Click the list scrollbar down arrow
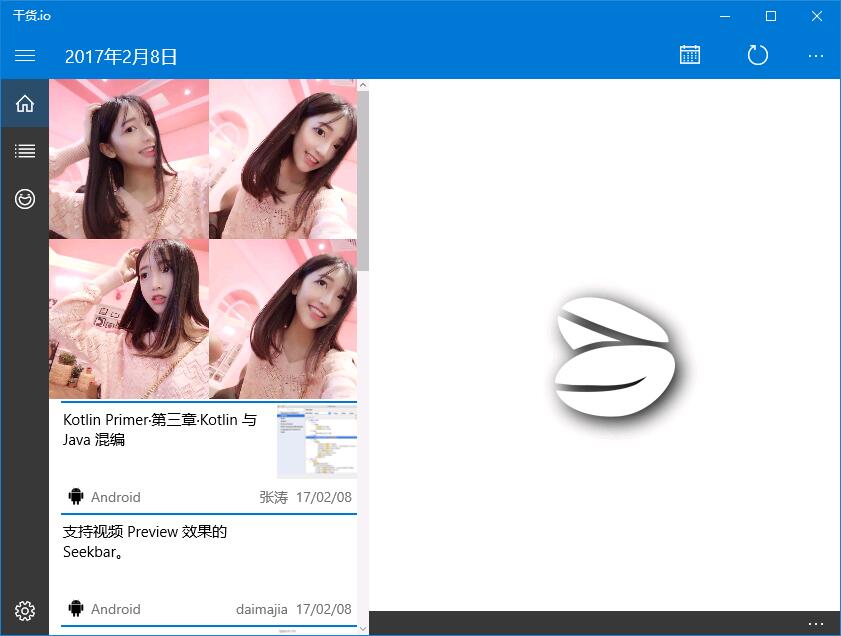Screen dimensions: 841x636 click(363, 628)
